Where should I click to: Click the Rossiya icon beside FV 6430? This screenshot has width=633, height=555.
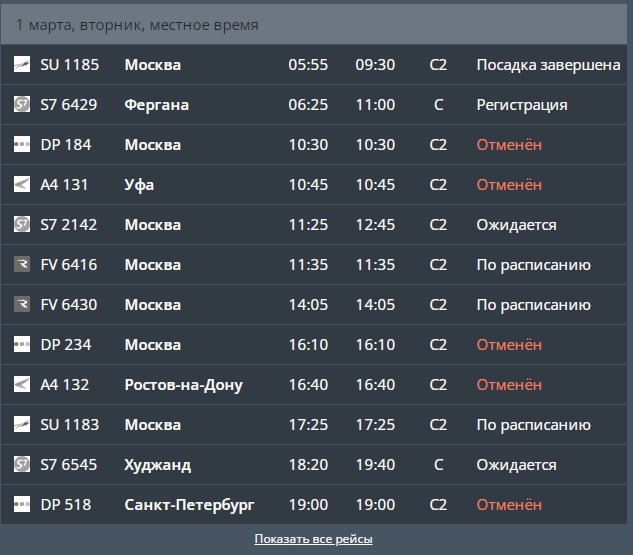click(x=22, y=305)
